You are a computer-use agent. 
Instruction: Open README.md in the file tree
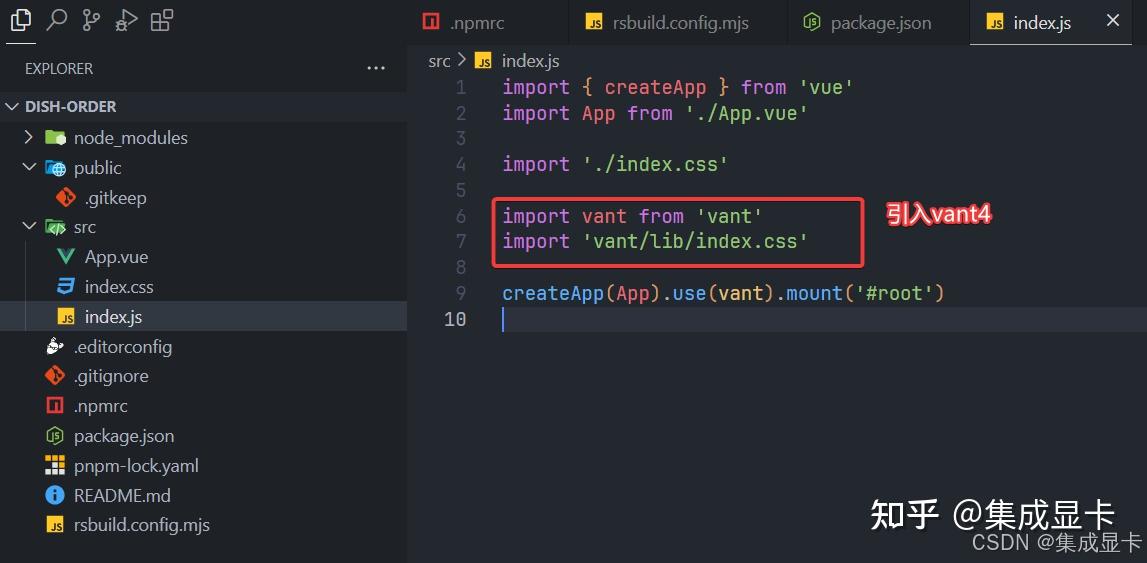121,495
